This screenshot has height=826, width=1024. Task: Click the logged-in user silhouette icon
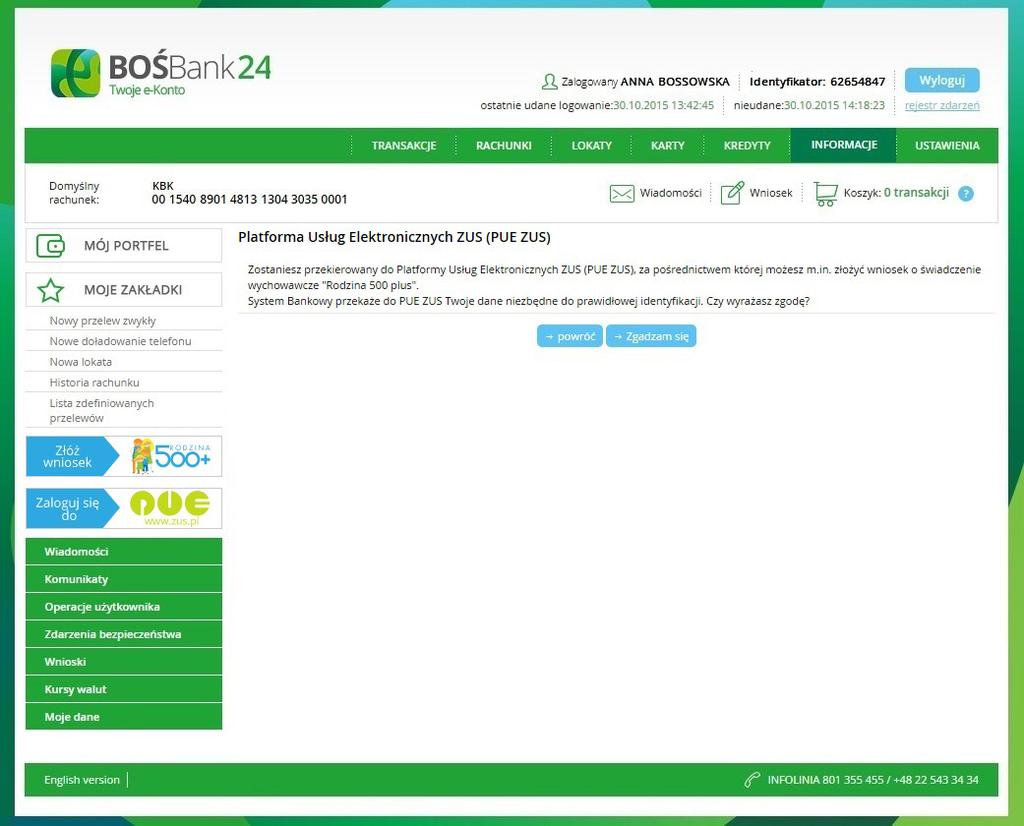tap(549, 82)
